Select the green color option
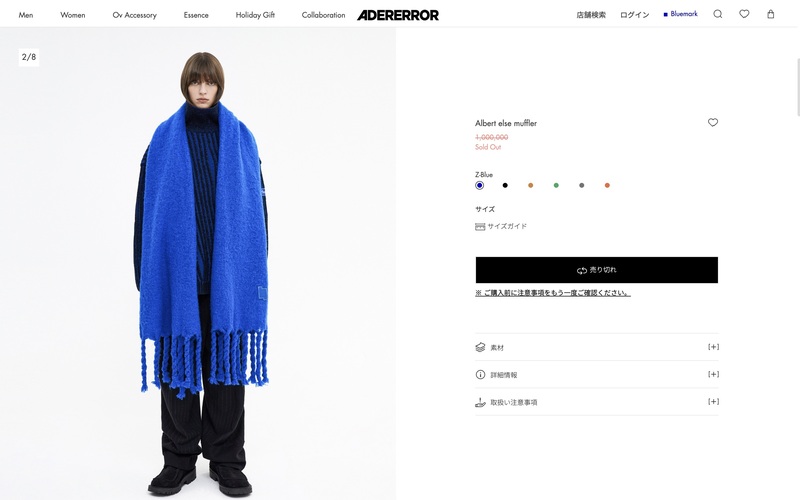Screen dimensions: 800x500 click(556, 185)
